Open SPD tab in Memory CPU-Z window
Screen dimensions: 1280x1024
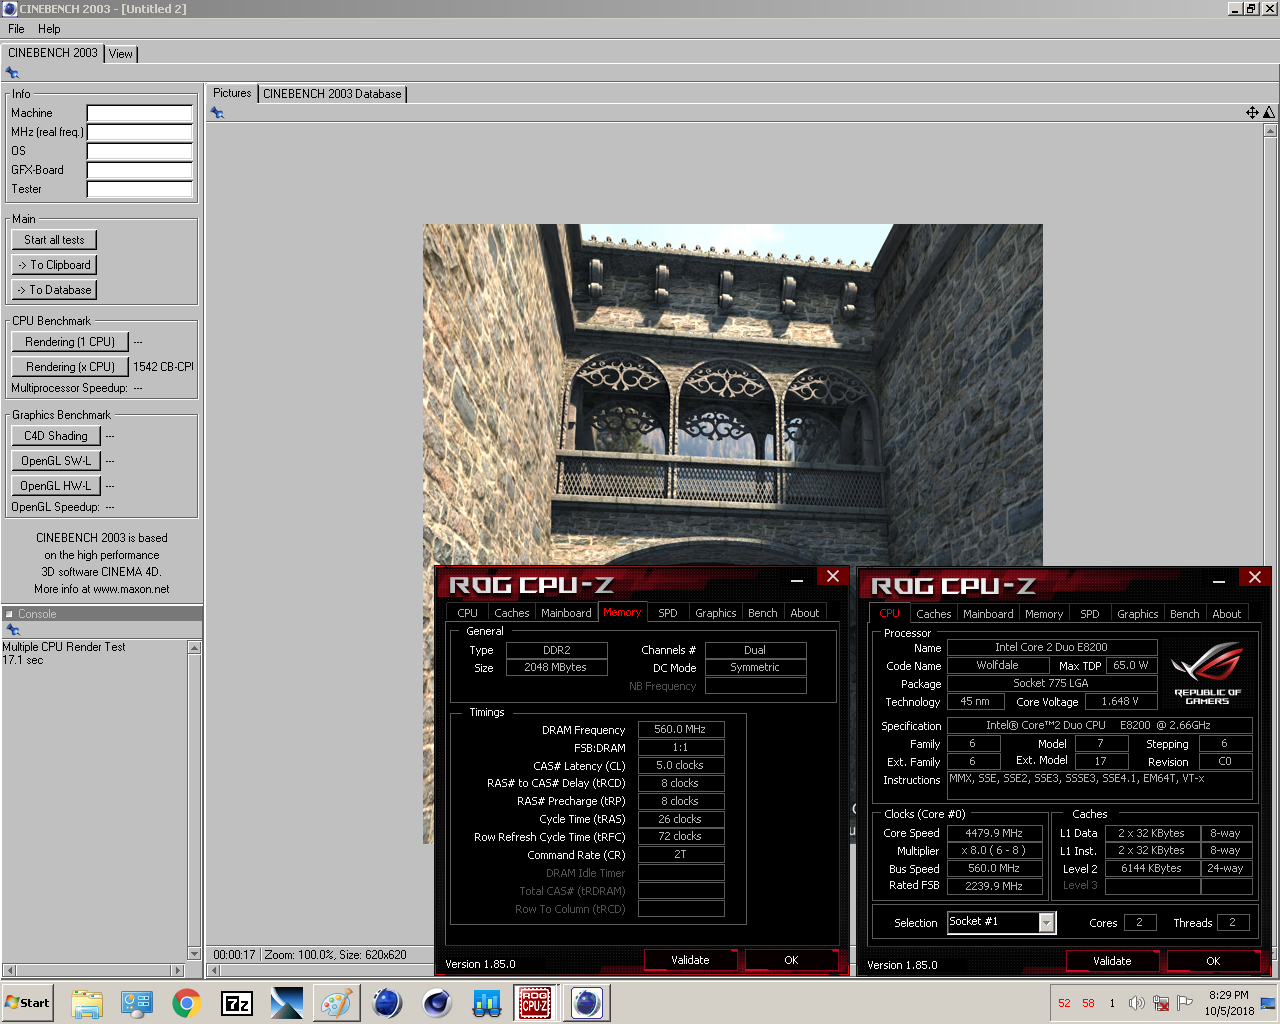point(668,613)
